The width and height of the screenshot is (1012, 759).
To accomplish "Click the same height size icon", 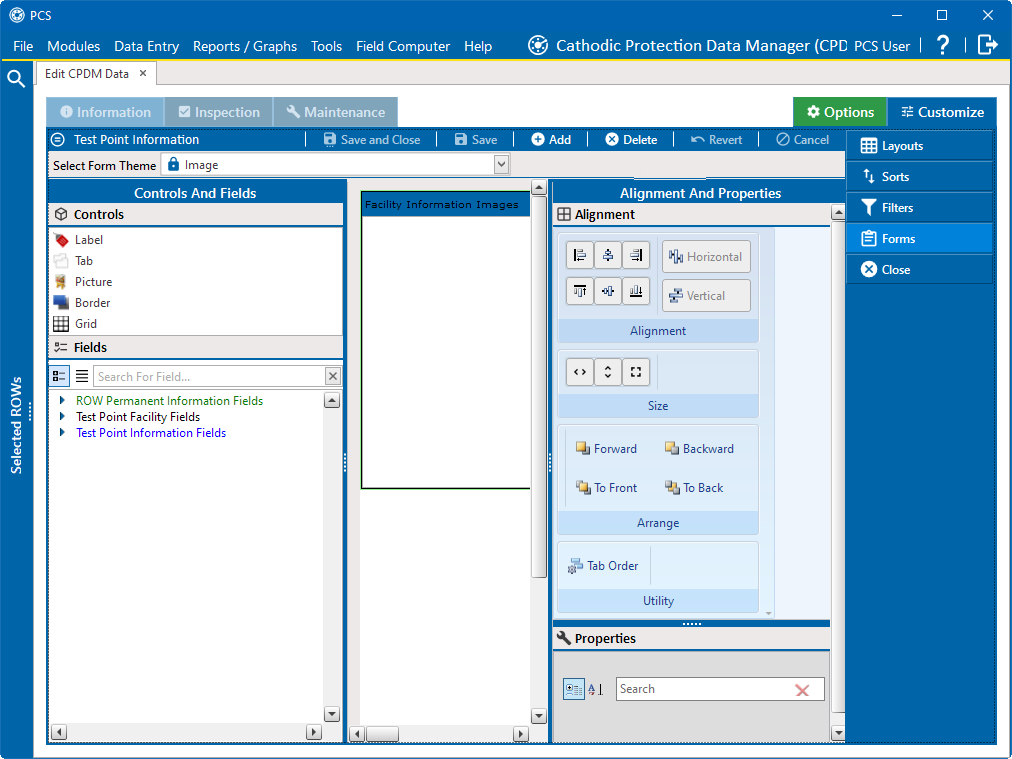I will pos(608,373).
